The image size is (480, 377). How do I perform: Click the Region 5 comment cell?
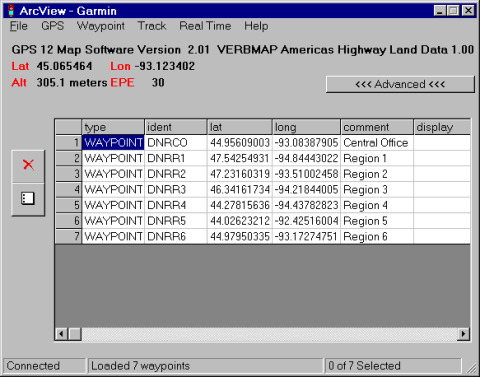click(377, 221)
